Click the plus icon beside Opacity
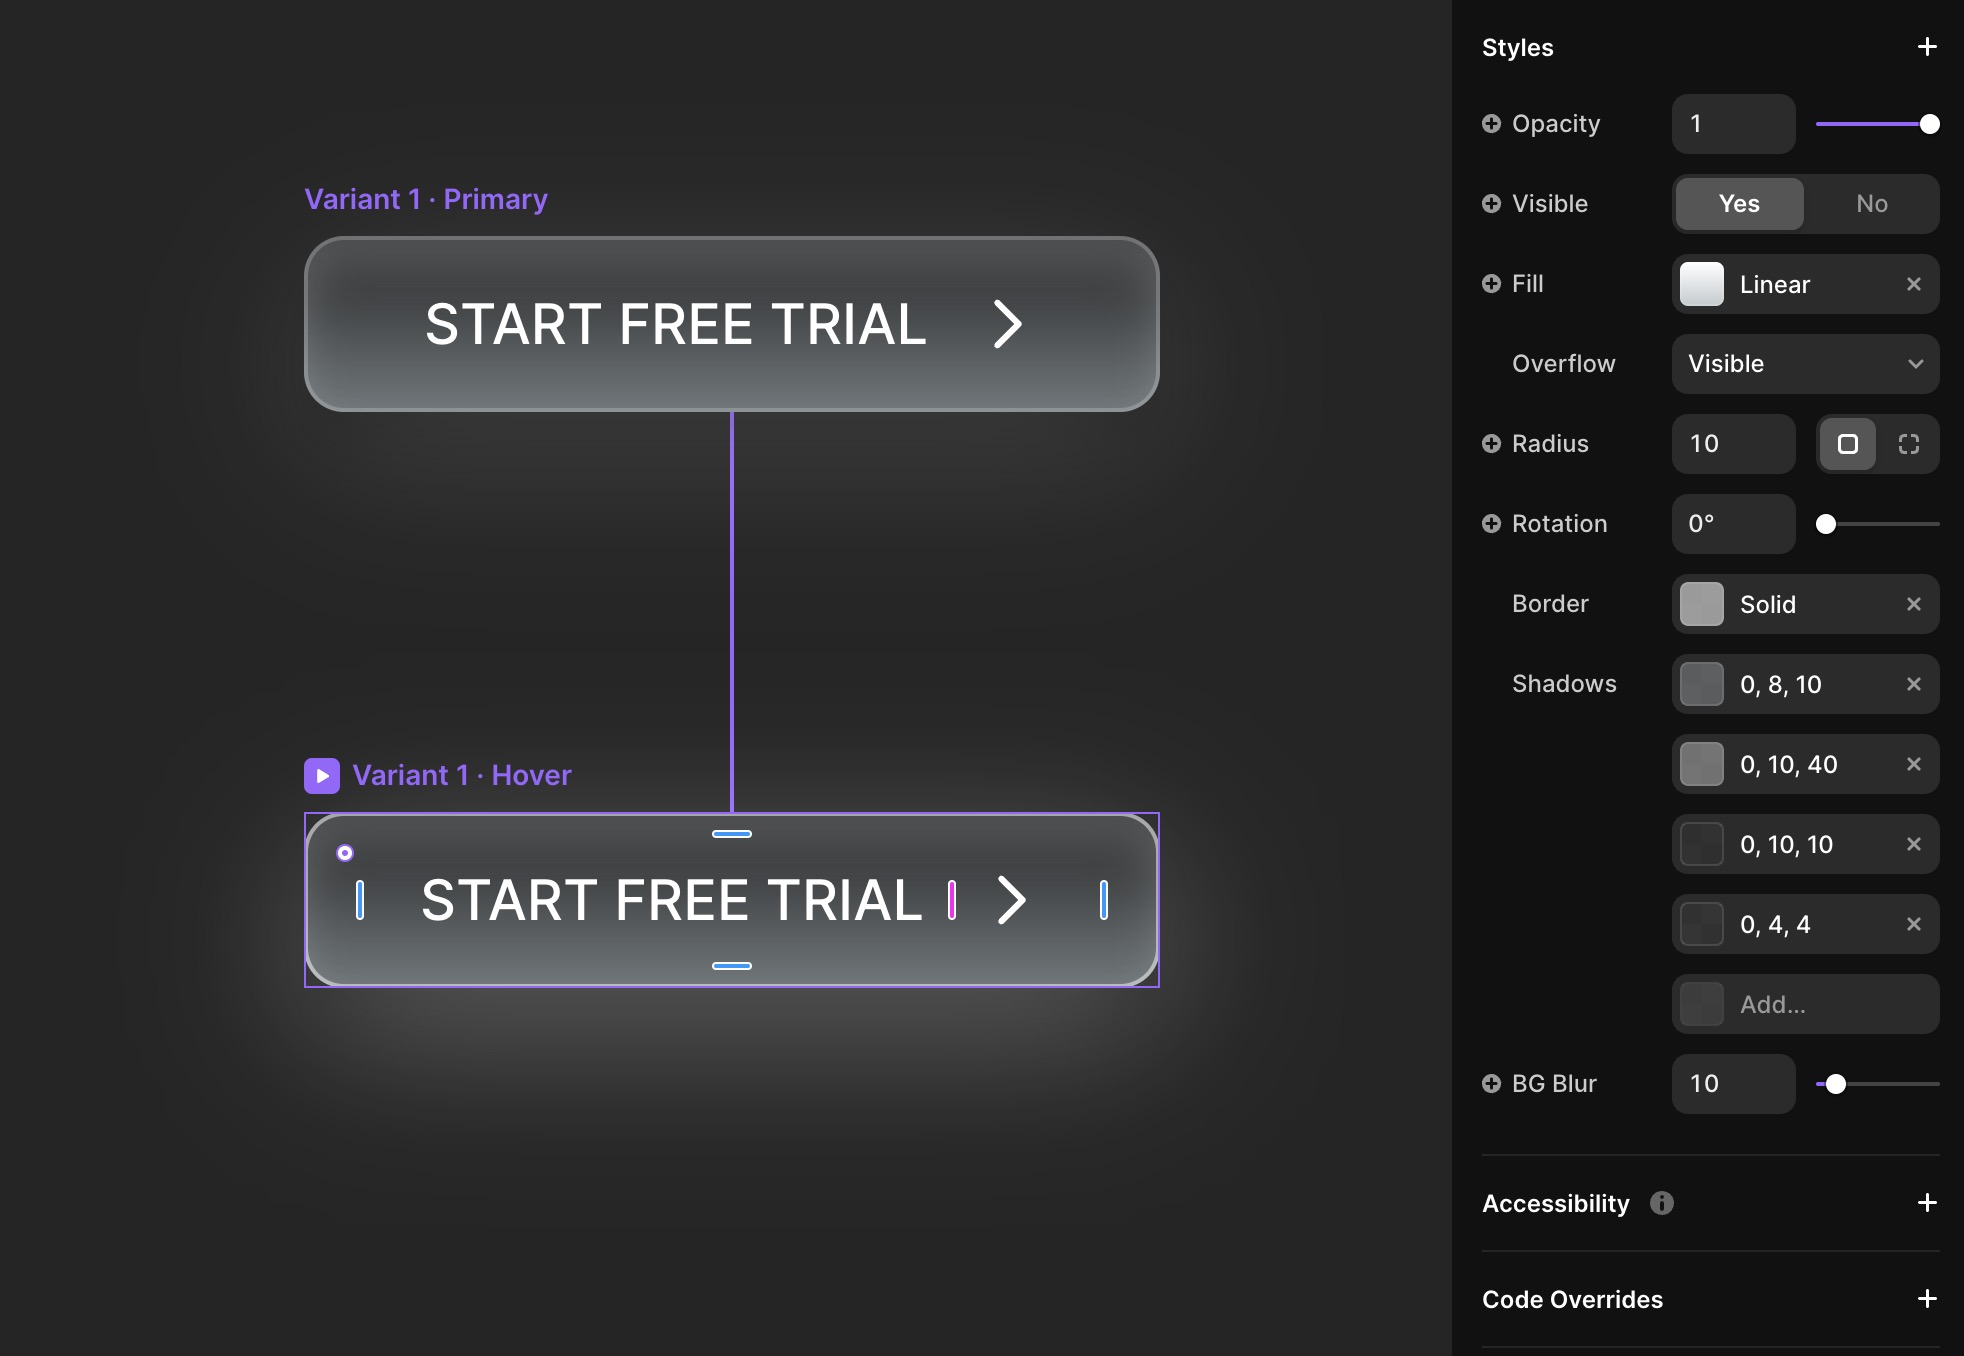This screenshot has height=1356, width=1964. click(x=1491, y=123)
